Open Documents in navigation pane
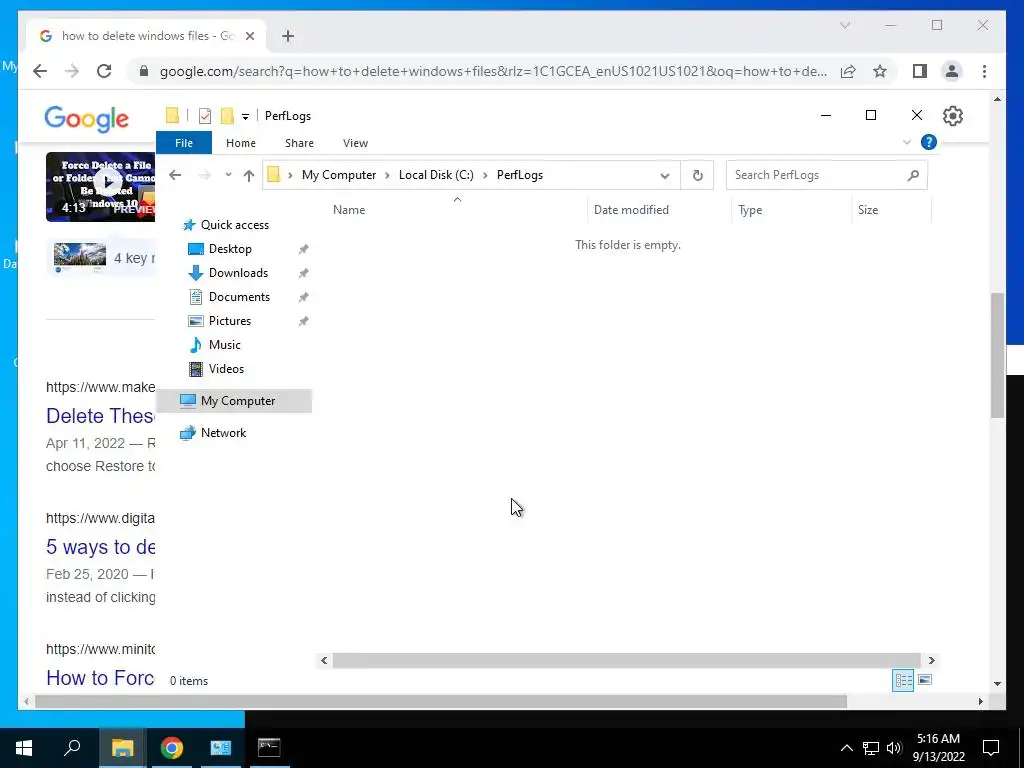This screenshot has height=768, width=1024. click(x=239, y=297)
